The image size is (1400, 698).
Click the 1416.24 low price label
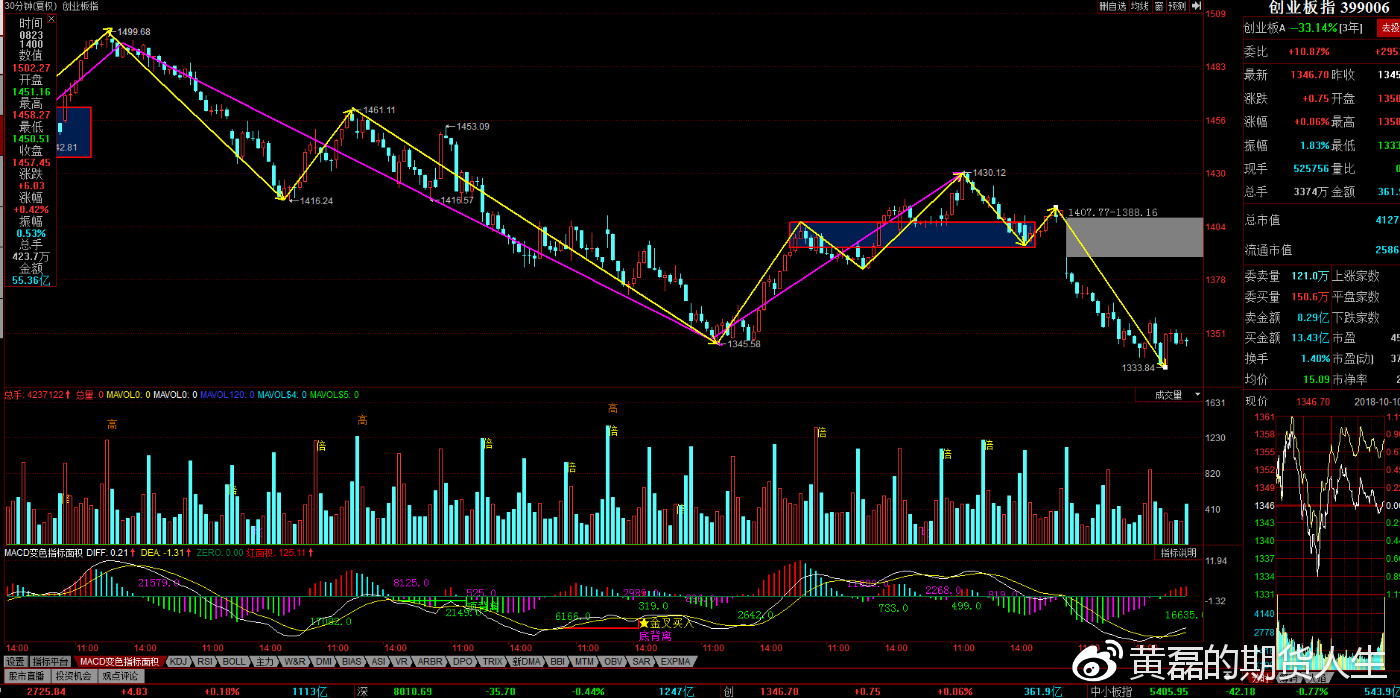click(x=316, y=201)
